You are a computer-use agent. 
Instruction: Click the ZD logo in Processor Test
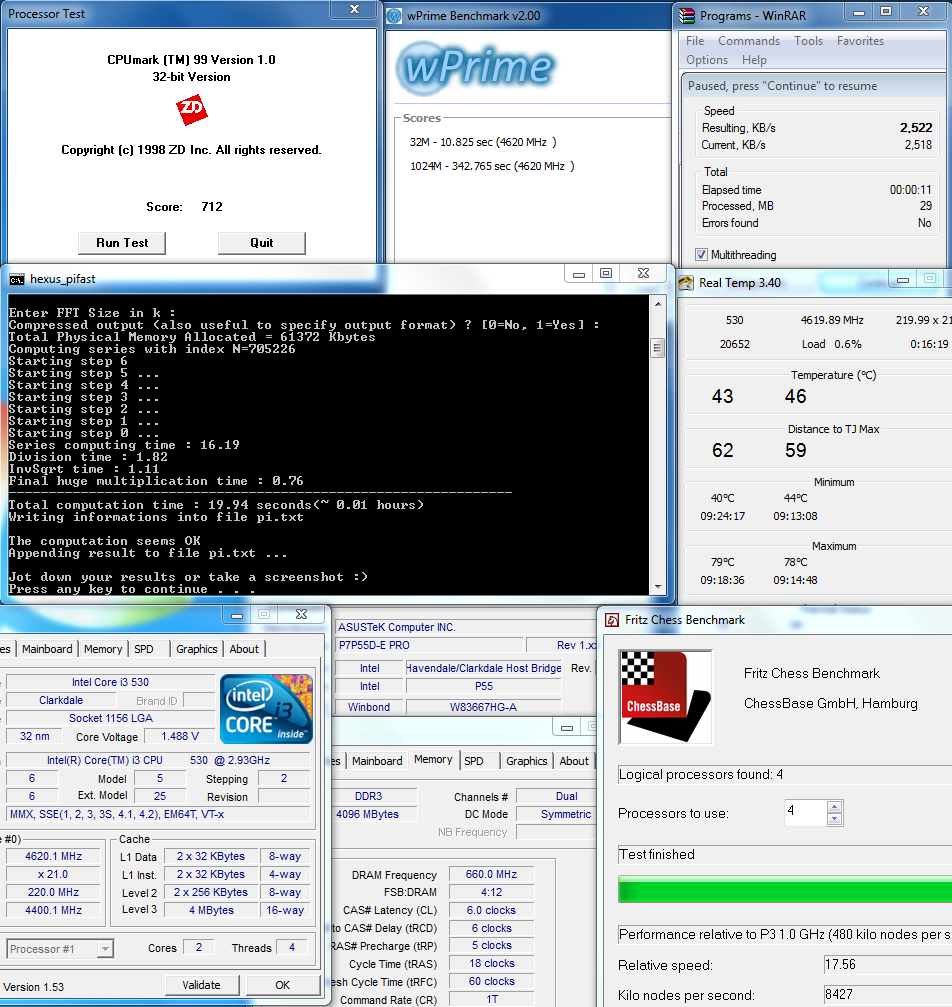tap(191, 110)
